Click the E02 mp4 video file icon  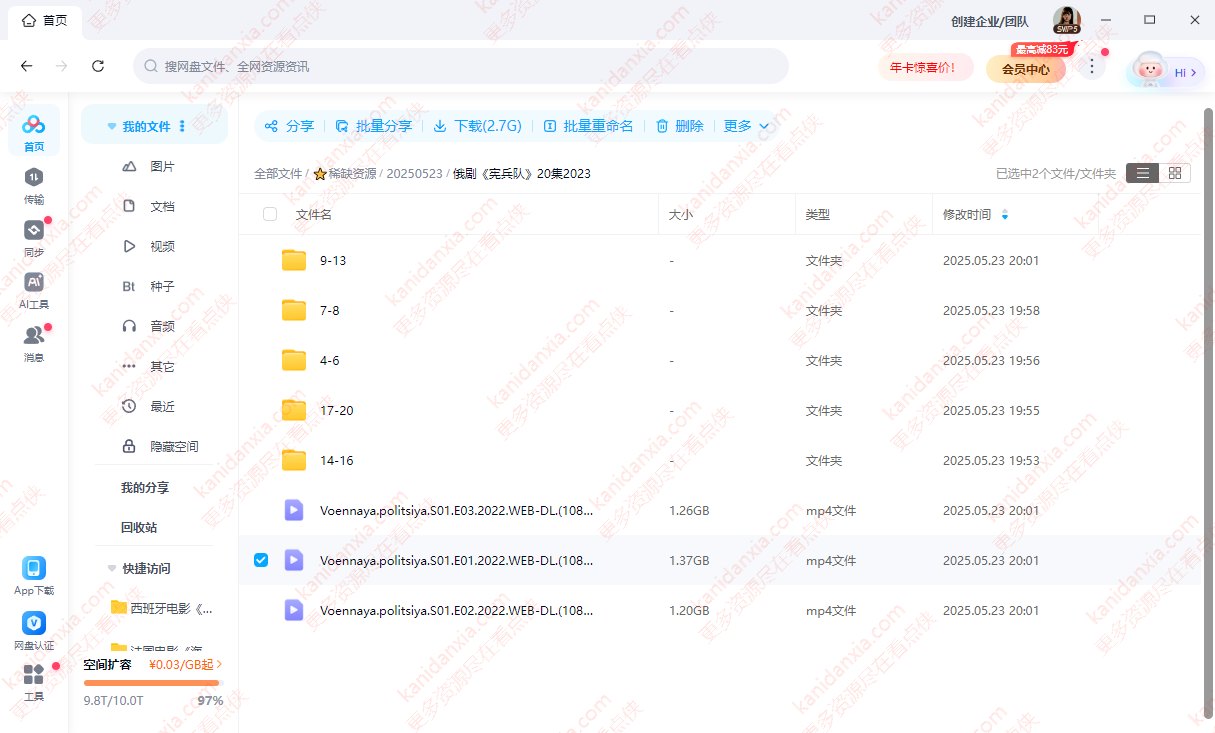pyautogui.click(x=293, y=610)
